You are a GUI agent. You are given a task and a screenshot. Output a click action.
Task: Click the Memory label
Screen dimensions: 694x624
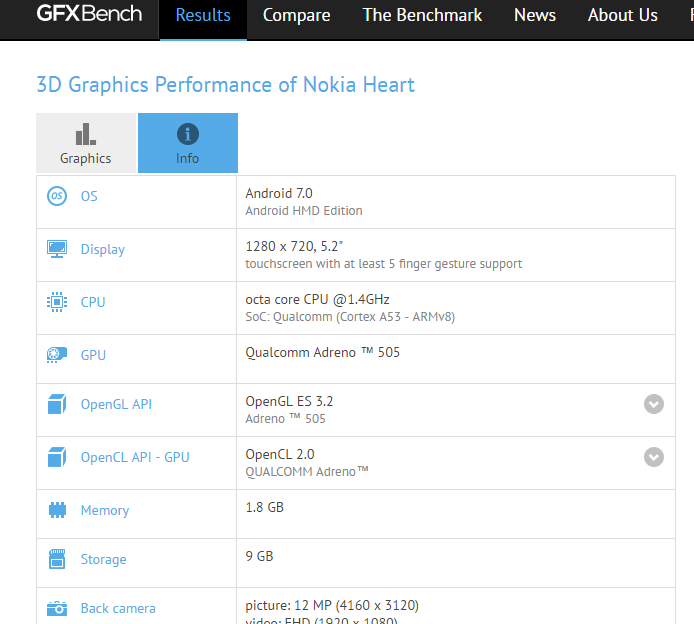click(x=105, y=511)
